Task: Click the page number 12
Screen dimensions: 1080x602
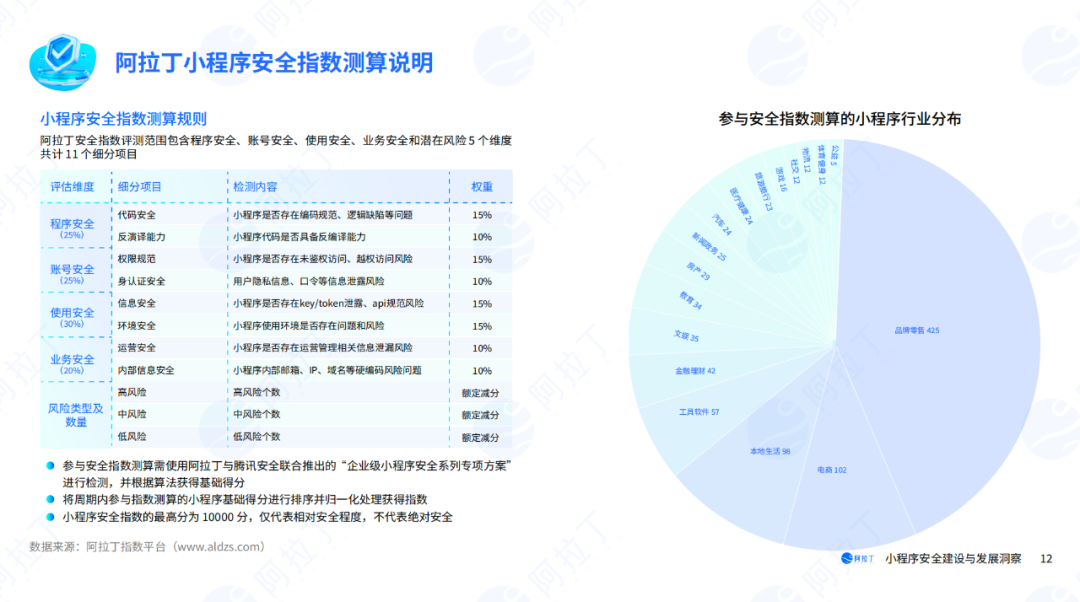Action: 1046,559
